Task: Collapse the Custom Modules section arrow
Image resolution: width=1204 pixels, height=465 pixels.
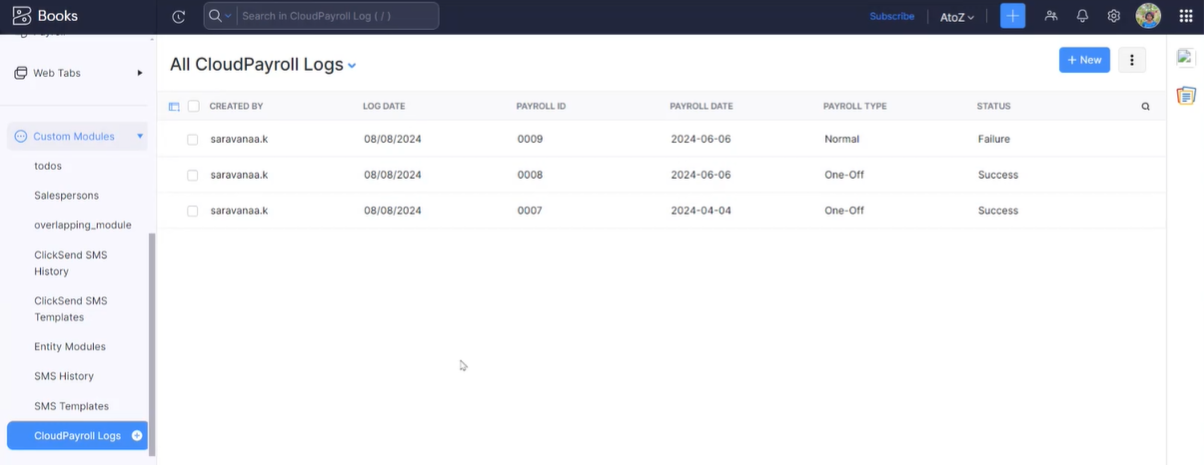Action: (140, 136)
